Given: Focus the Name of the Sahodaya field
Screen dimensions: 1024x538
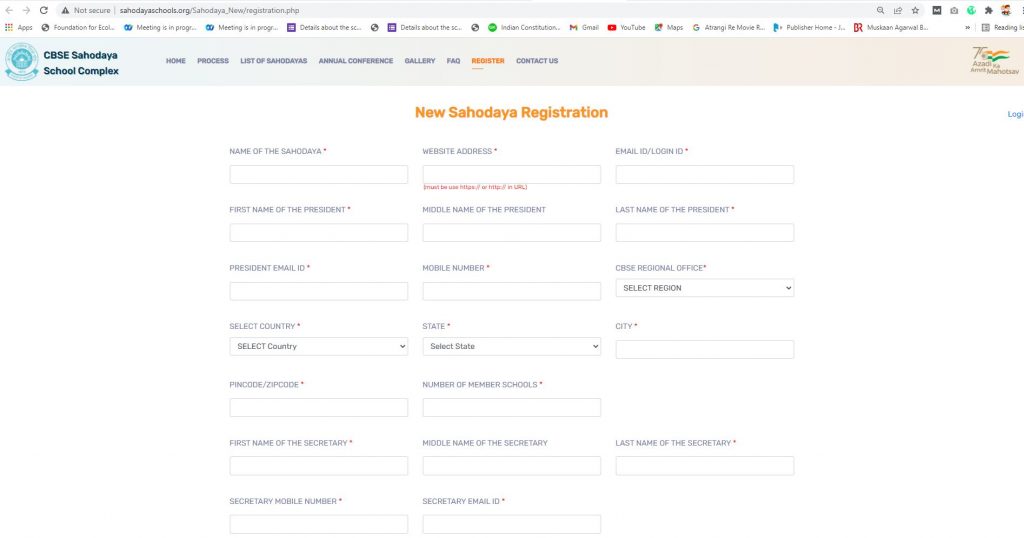Looking at the screenshot, I should point(319,174).
